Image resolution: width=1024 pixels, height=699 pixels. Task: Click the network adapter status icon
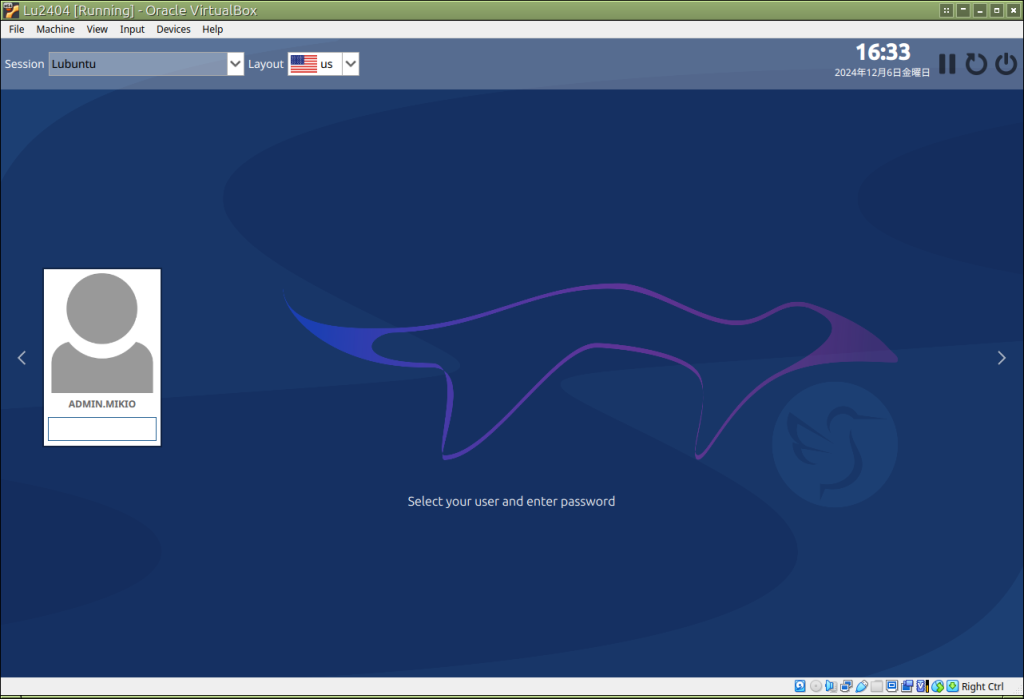(846, 686)
